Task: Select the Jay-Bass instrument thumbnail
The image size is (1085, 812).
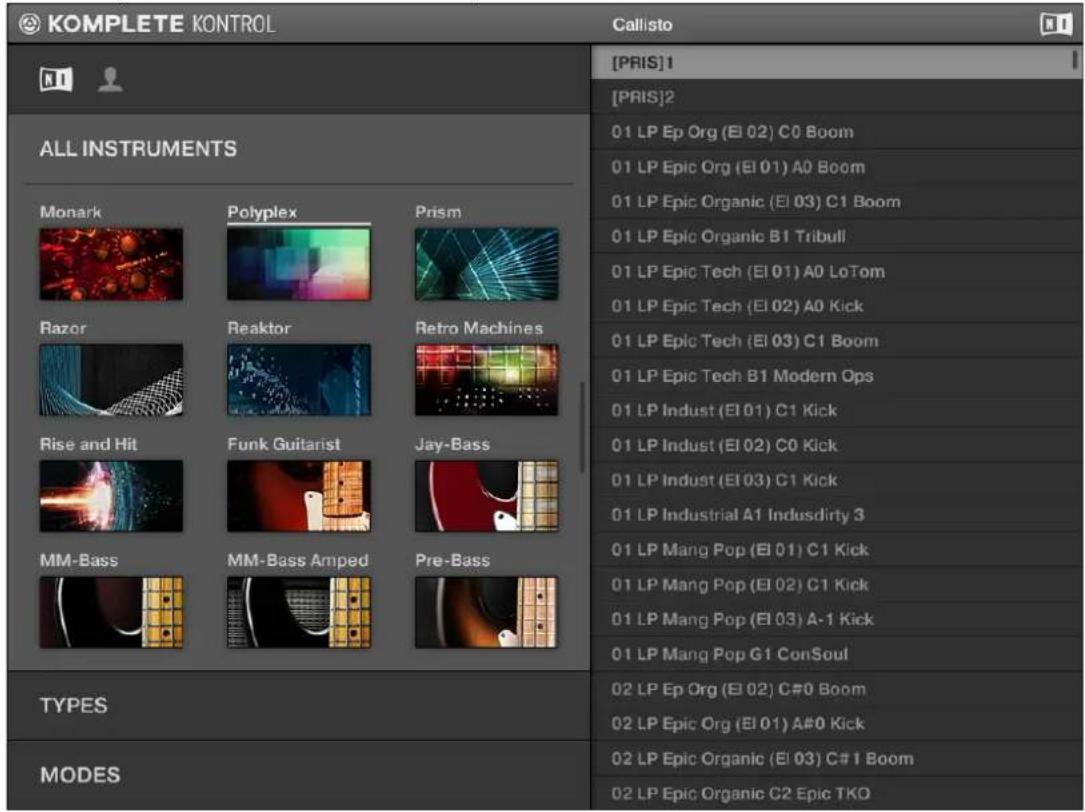Action: (x=486, y=496)
